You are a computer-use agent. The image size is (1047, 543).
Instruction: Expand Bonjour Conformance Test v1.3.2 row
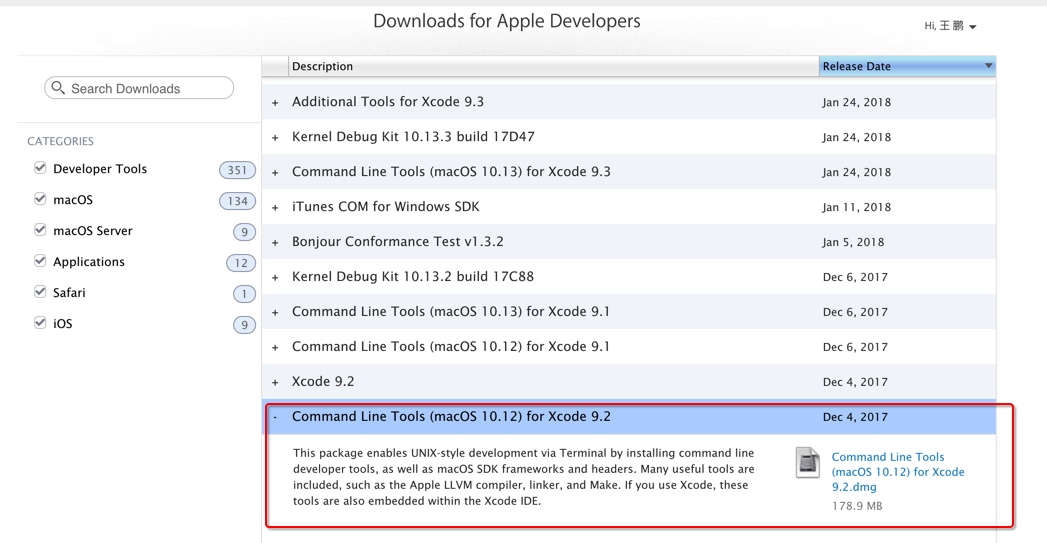[275, 242]
